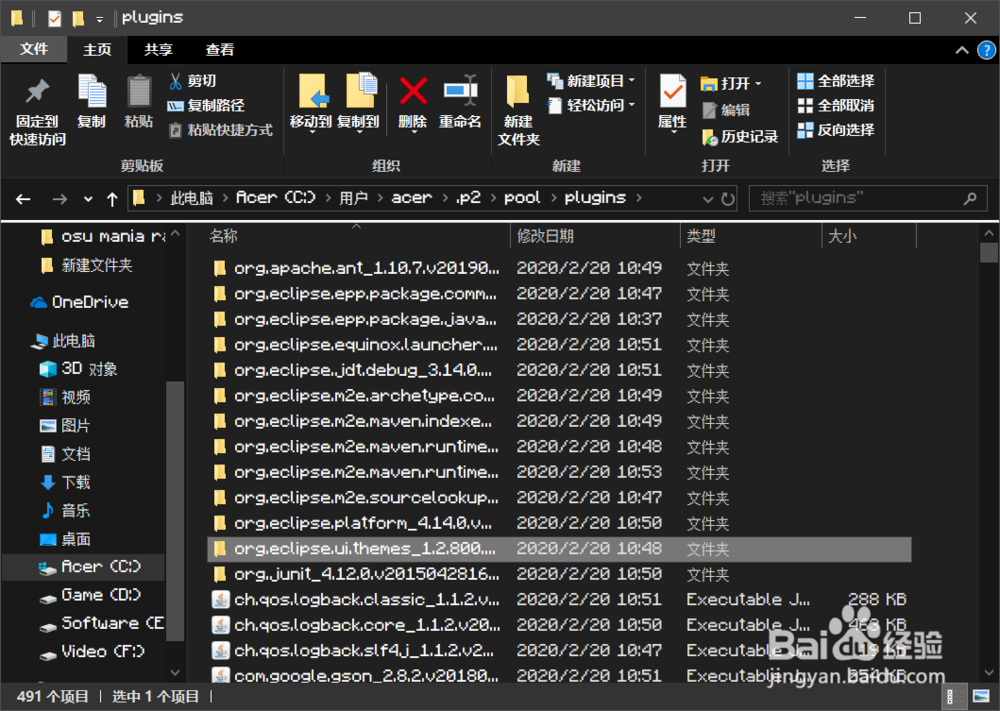1000x711 pixels.
Task: Sort by the Type (类型) column header
Action: click(x=700, y=237)
